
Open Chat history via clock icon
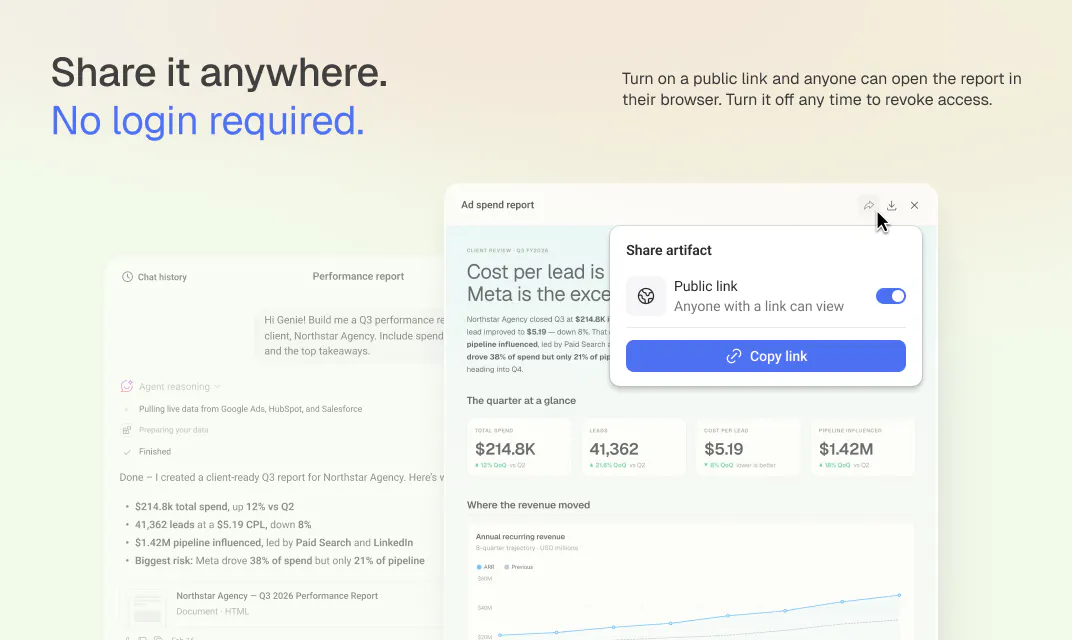pos(127,277)
